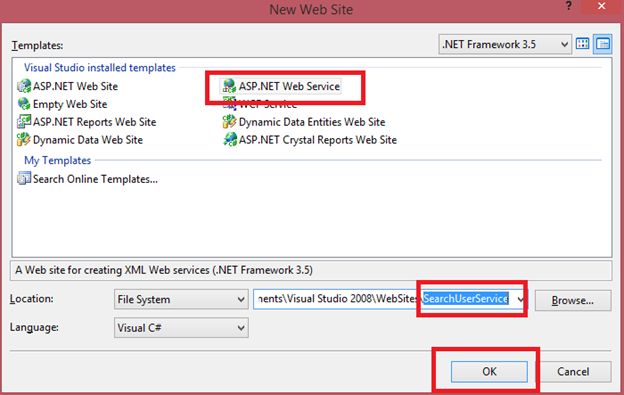This screenshot has width=624, height=395.
Task: Close the New Web Site dialog
Action: pyautogui.click(x=601, y=6)
